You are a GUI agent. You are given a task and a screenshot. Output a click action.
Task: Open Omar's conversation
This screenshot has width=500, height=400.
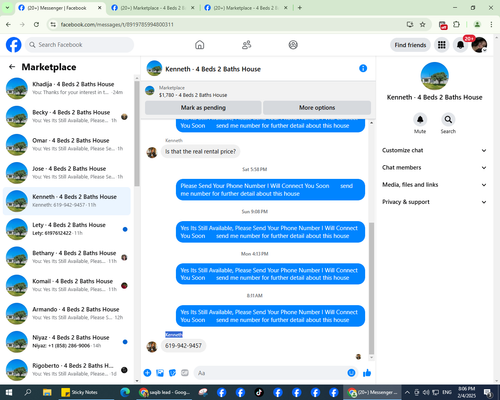[x=67, y=145]
